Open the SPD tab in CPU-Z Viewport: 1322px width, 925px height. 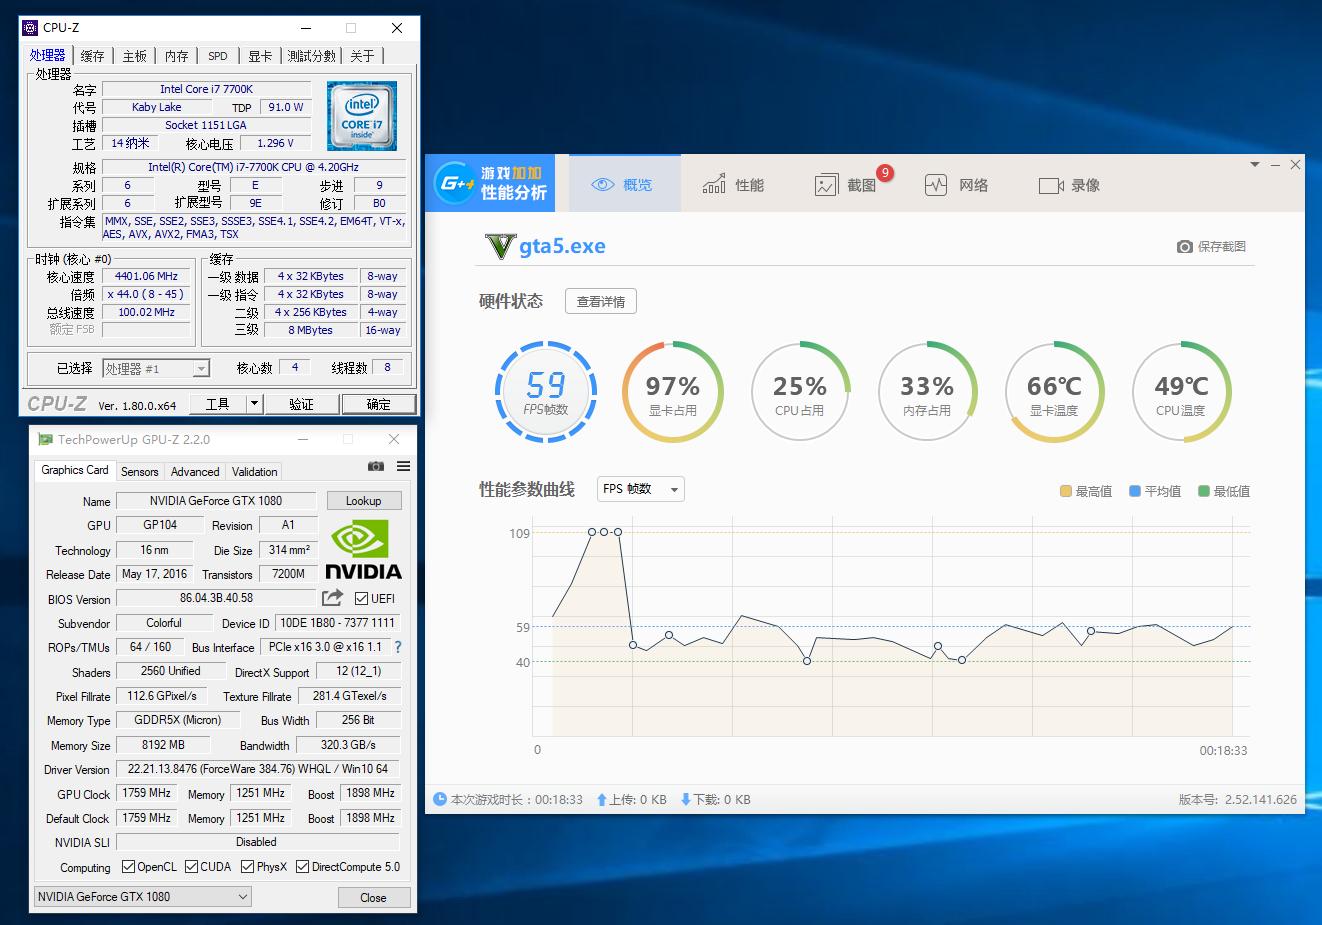pyautogui.click(x=218, y=56)
